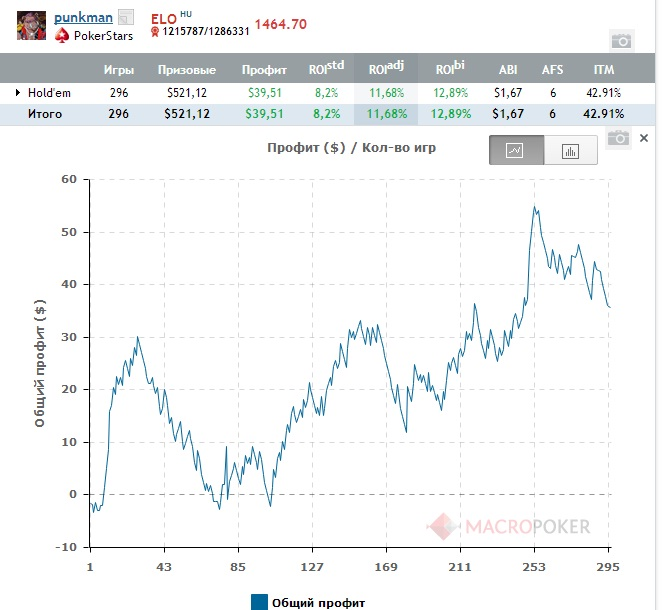Sort by AFS column header

pos(552,70)
